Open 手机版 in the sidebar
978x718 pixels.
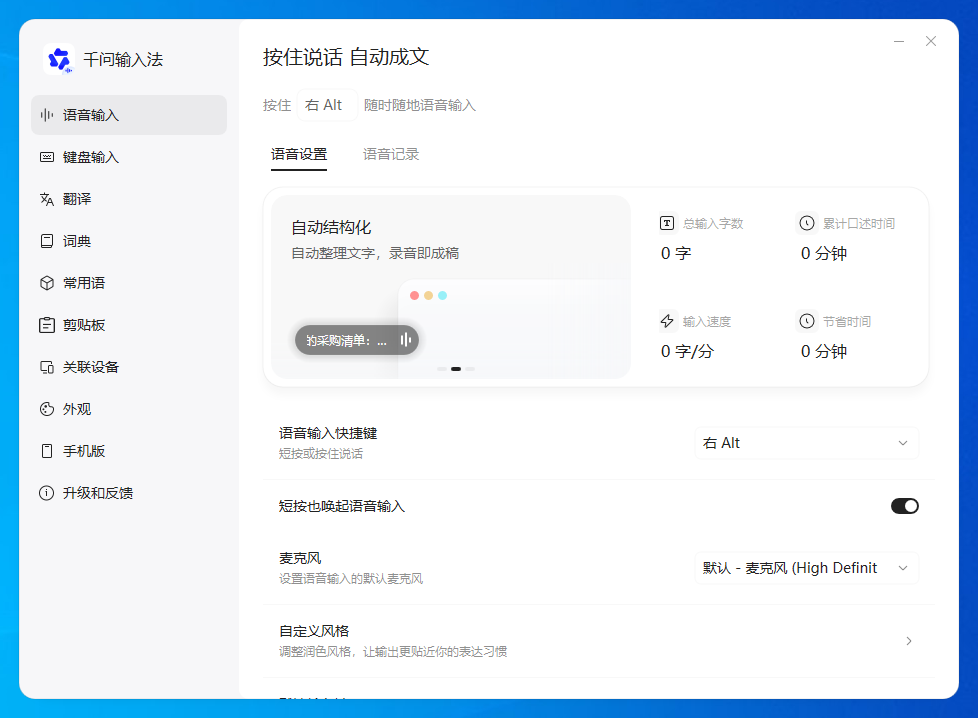click(x=129, y=451)
